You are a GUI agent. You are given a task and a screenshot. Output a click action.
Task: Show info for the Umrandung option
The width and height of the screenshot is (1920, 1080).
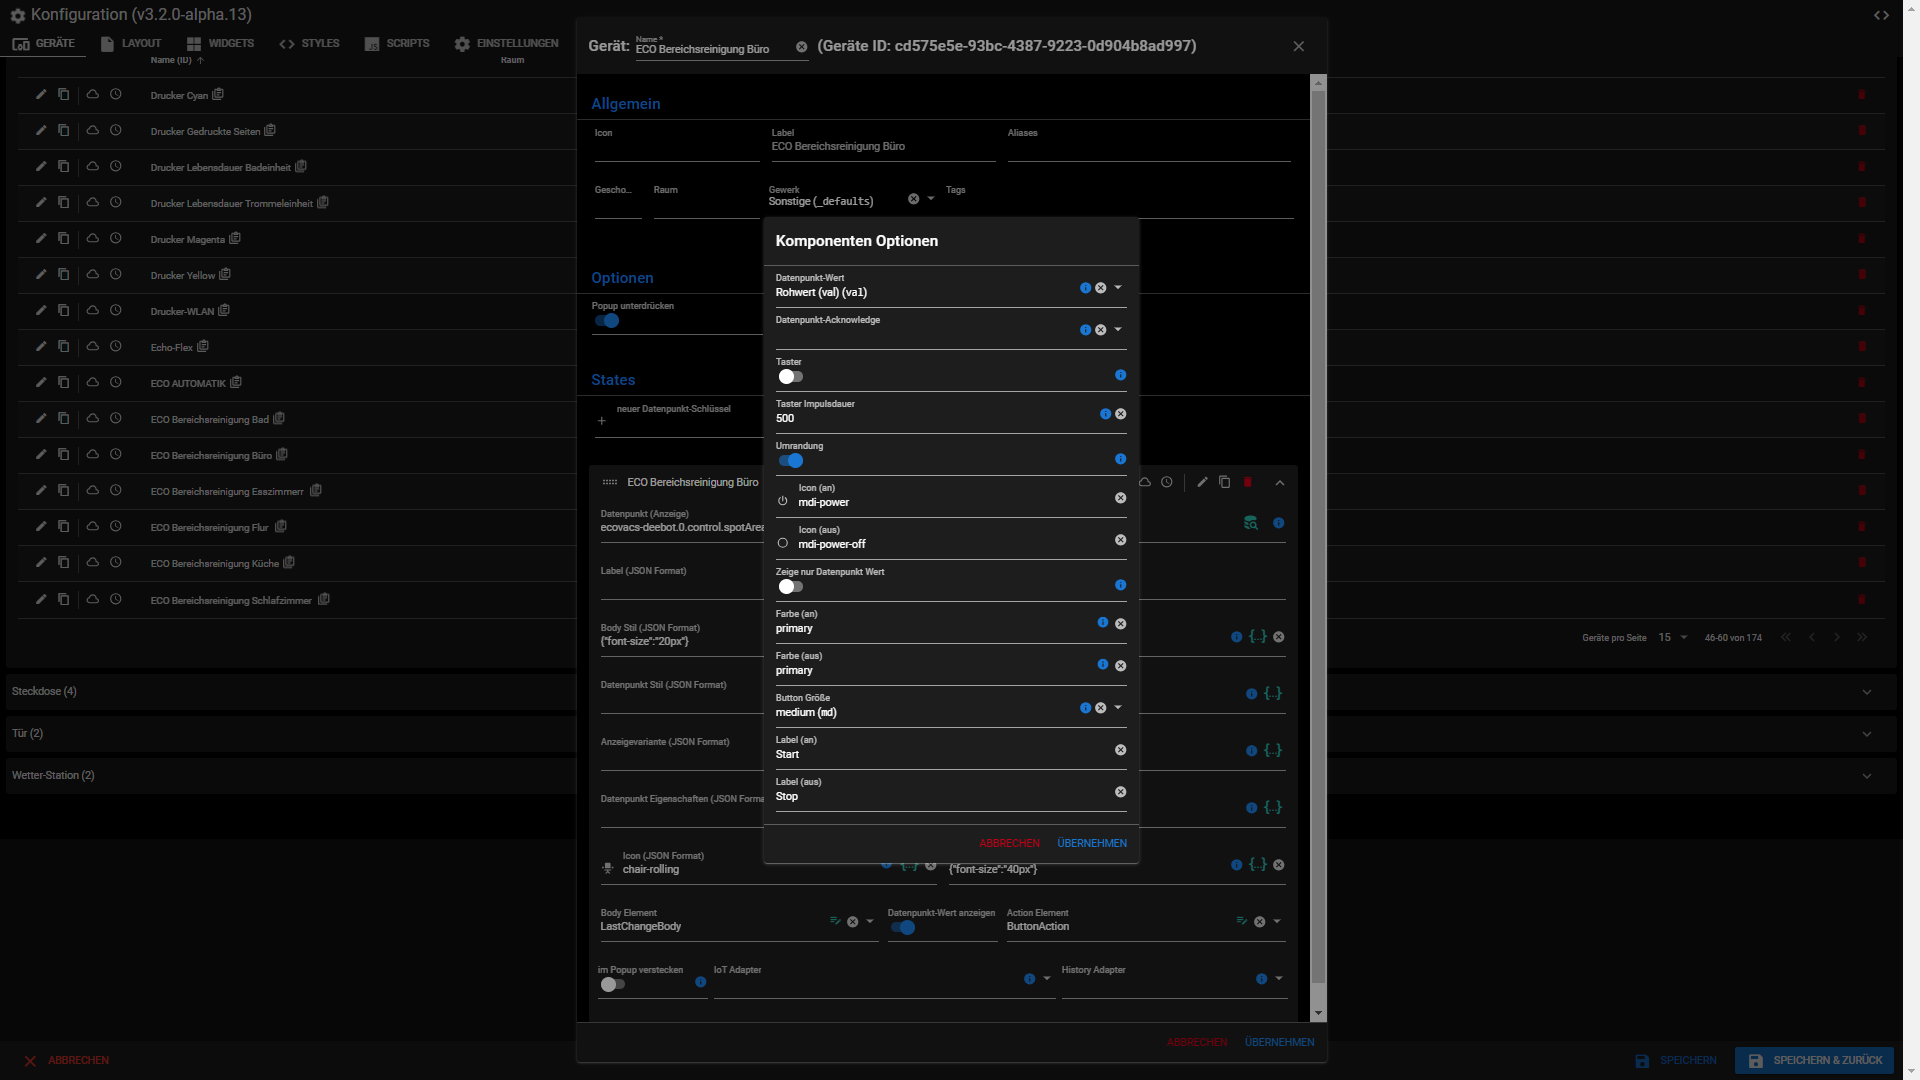1120,459
